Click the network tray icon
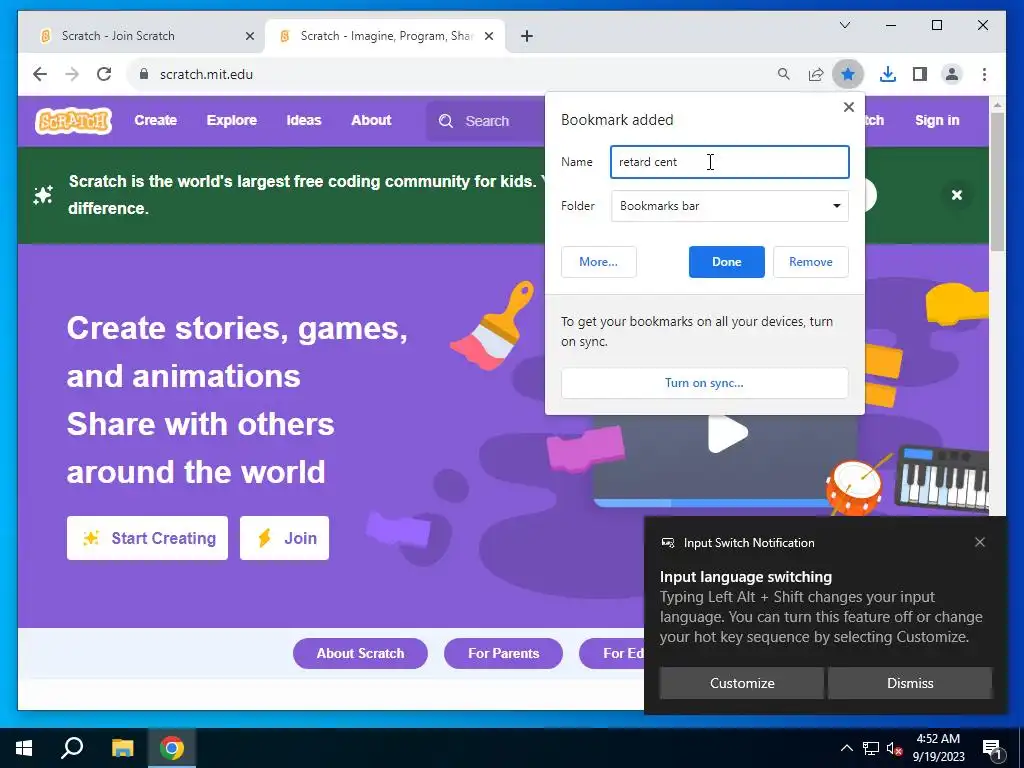Screen dimensions: 1024x768 coord(871,748)
